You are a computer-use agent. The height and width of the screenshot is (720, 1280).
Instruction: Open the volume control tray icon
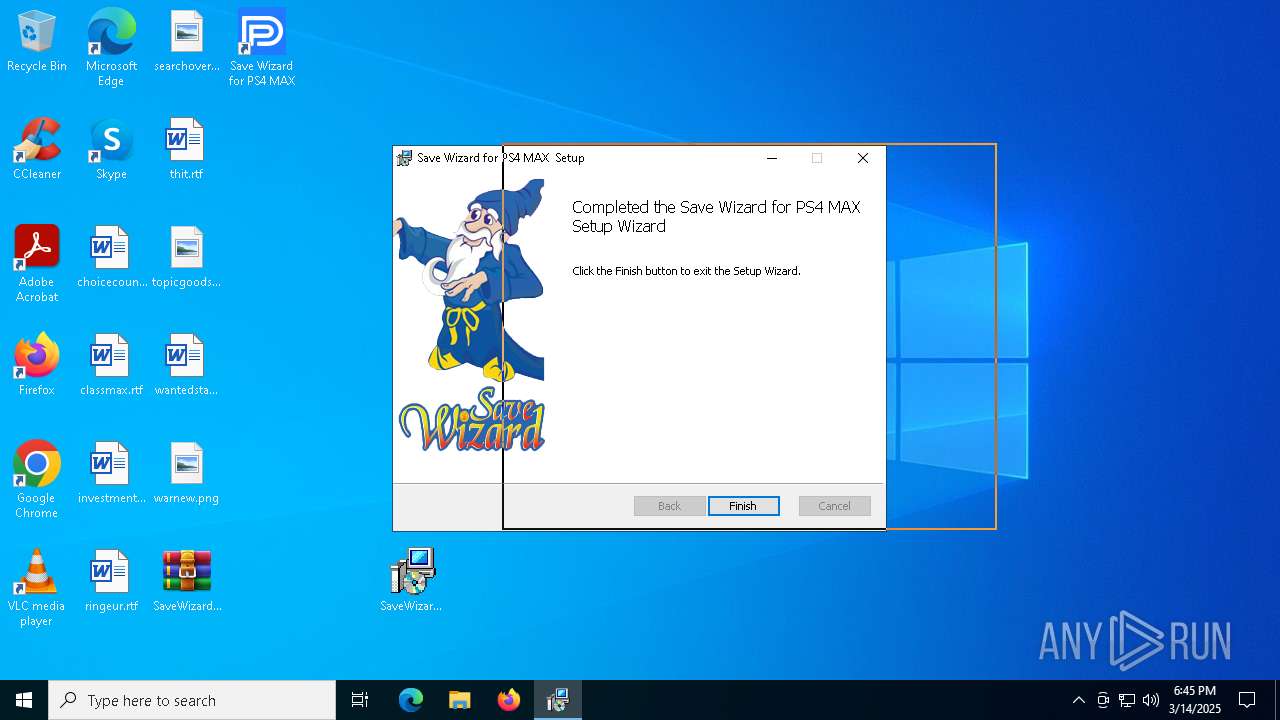coord(1151,700)
